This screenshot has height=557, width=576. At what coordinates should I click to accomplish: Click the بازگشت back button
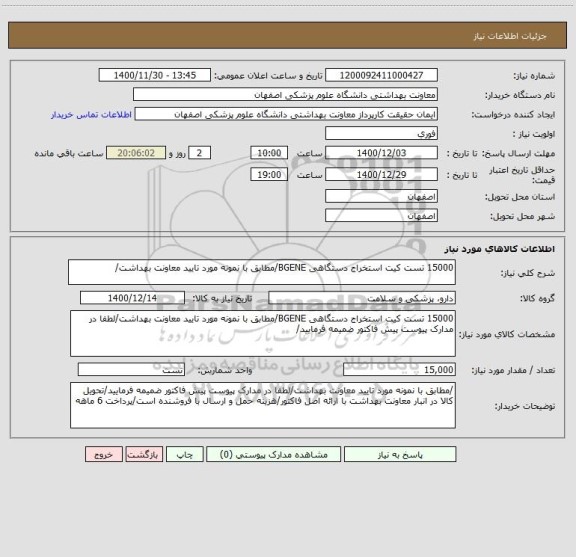click(x=144, y=454)
